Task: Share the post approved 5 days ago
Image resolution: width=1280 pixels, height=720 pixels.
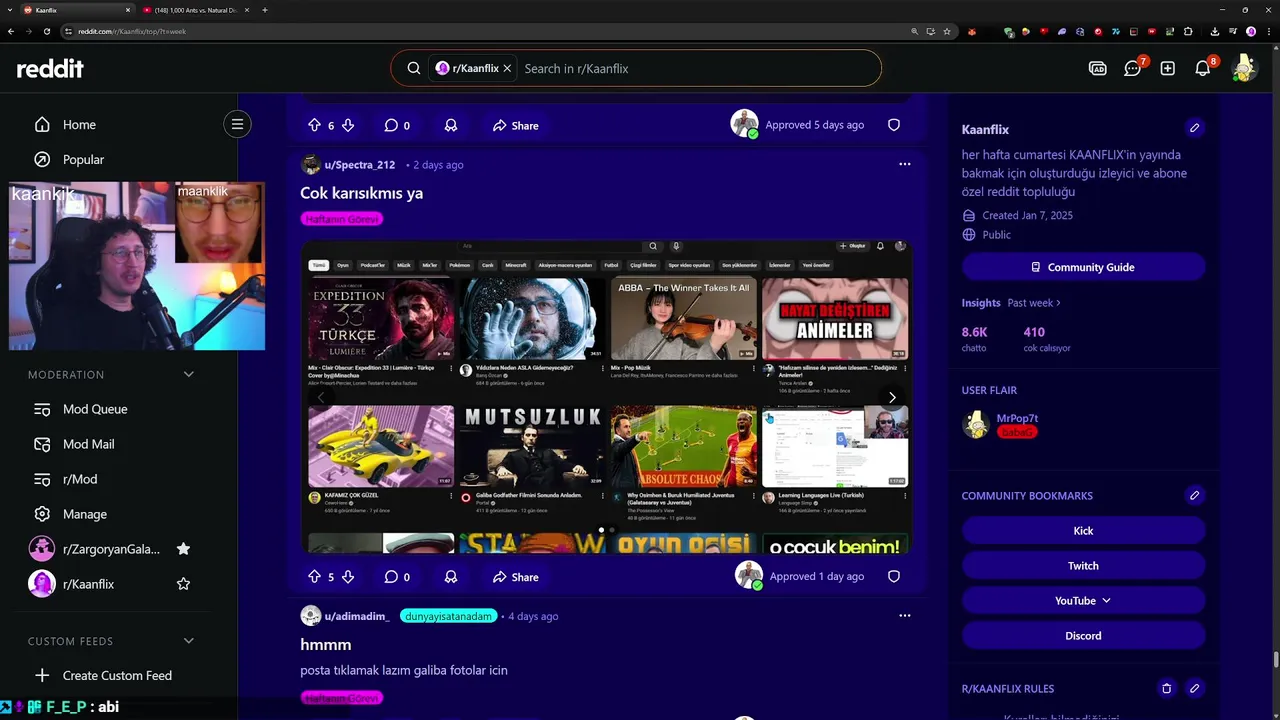Action: pyautogui.click(x=515, y=126)
